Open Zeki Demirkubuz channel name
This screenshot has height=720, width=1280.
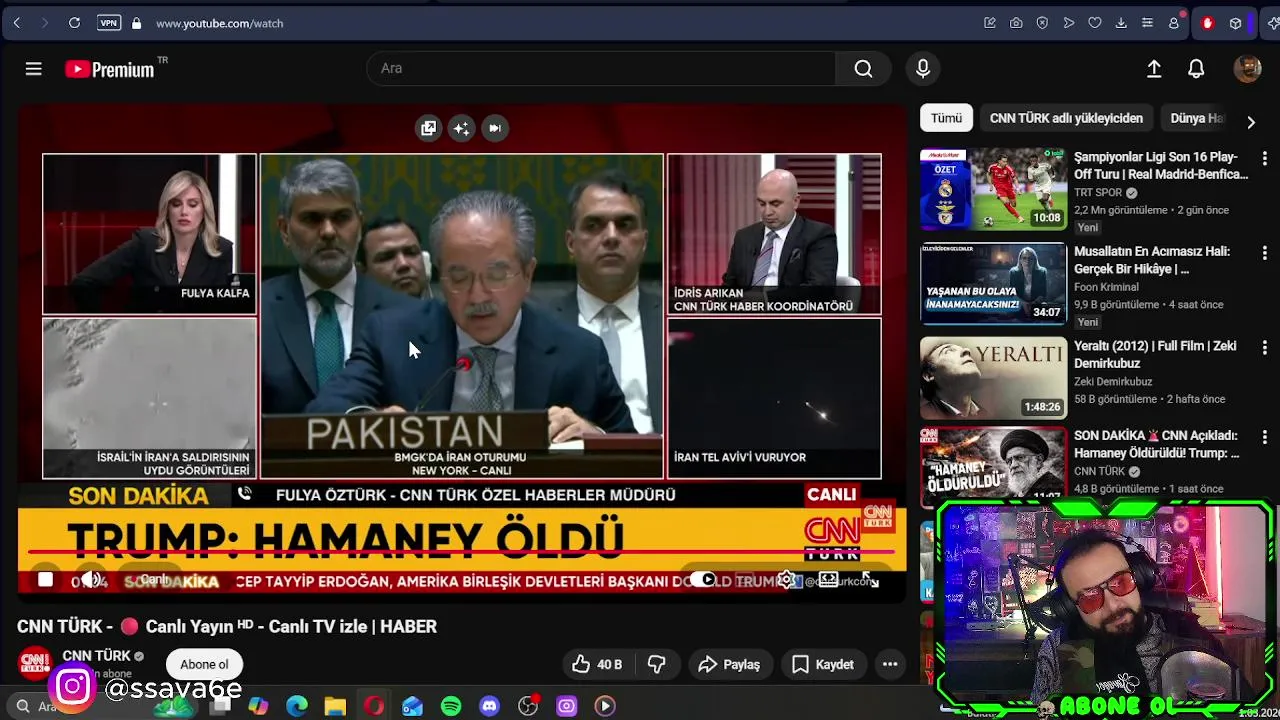coord(1113,382)
